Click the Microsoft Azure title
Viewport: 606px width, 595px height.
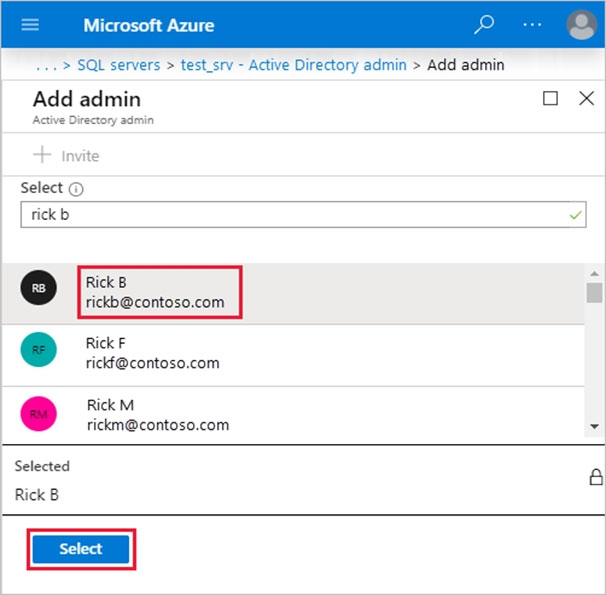(x=149, y=26)
